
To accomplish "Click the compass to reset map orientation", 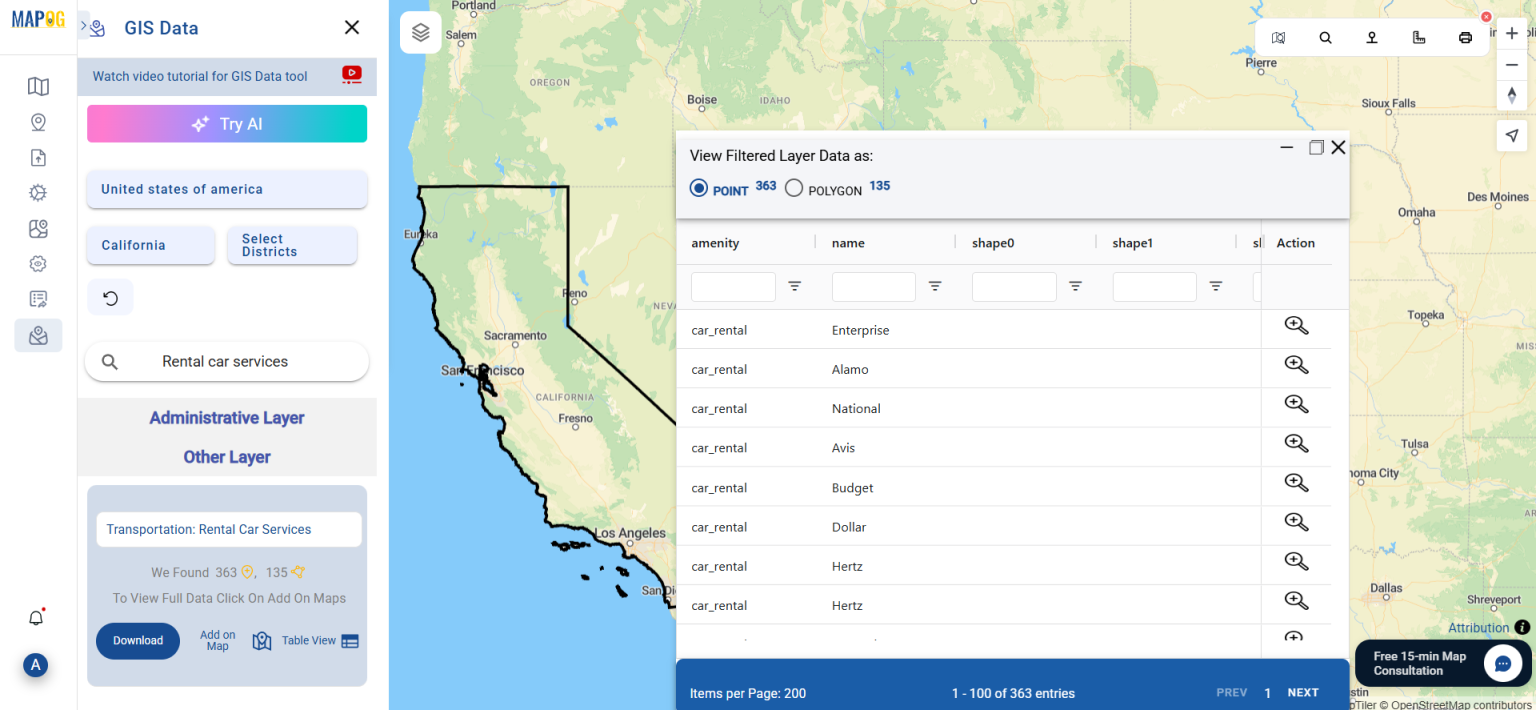I will click(x=1512, y=95).
